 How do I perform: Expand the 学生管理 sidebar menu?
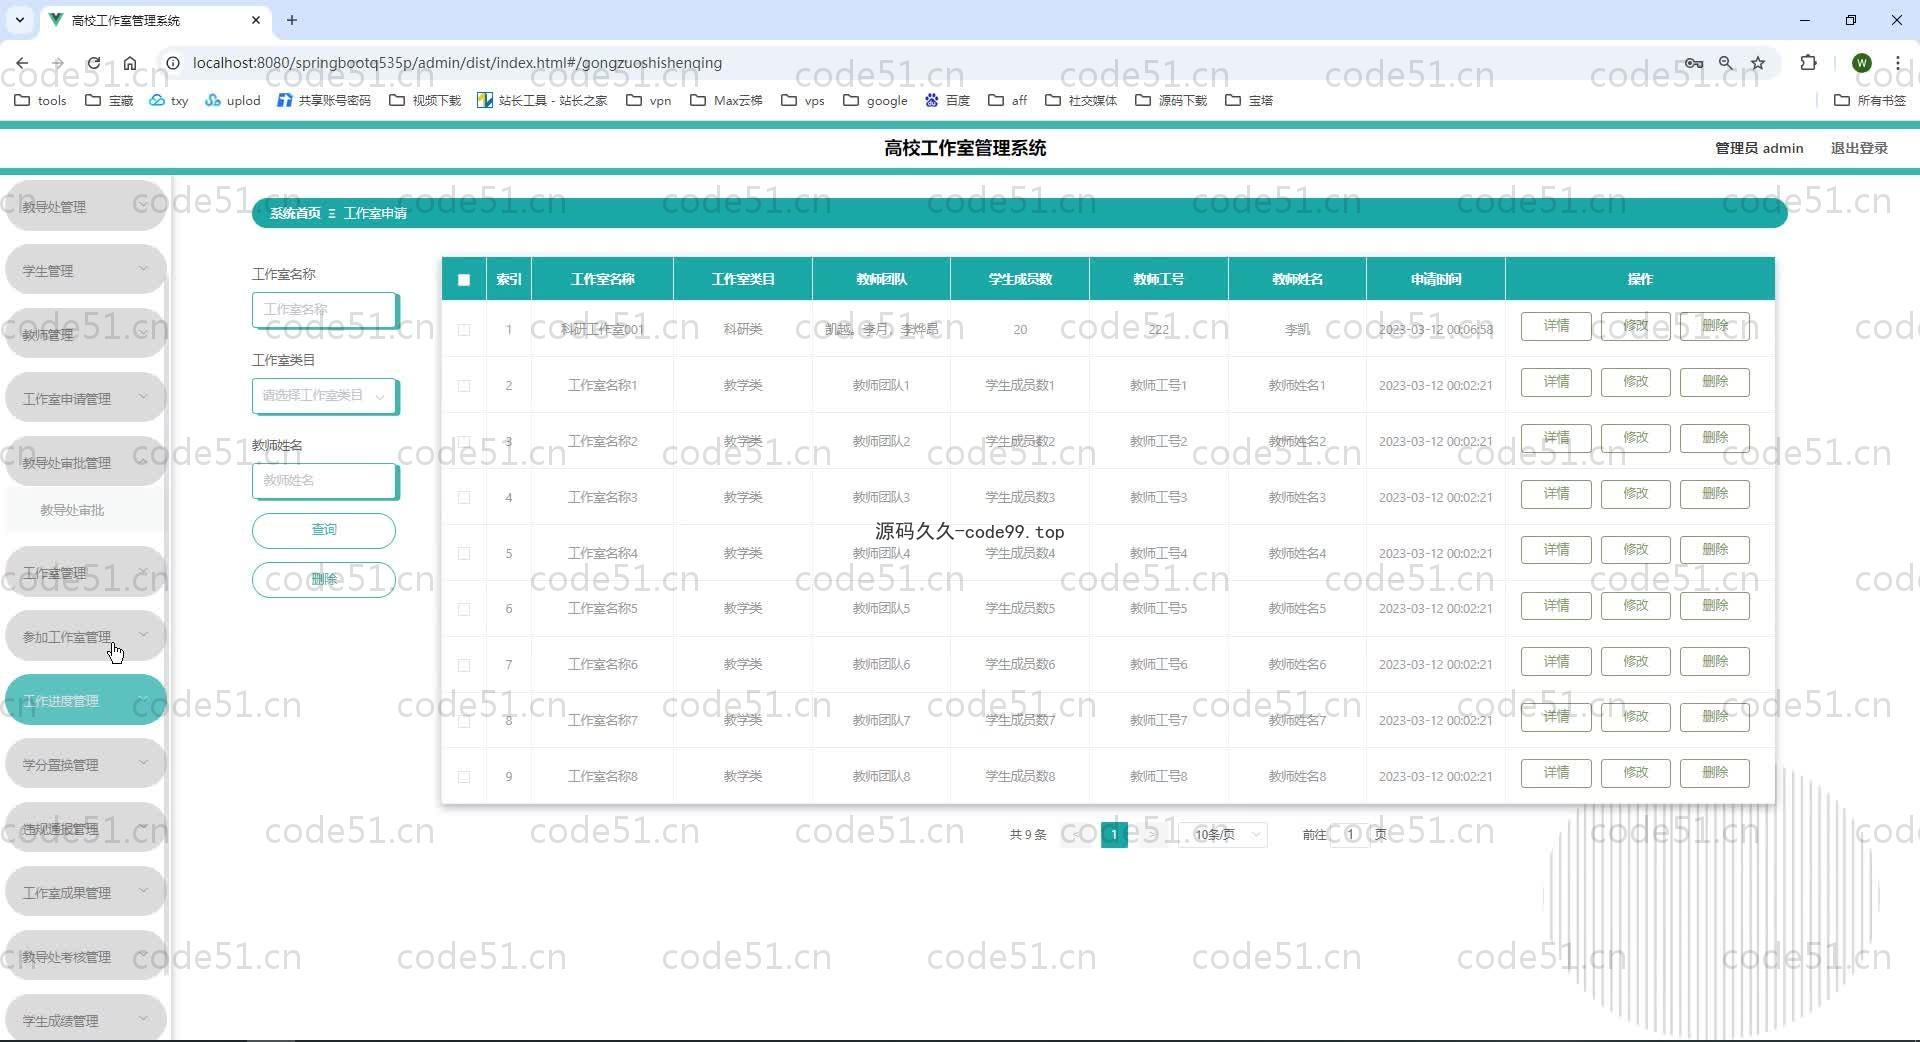click(x=85, y=270)
